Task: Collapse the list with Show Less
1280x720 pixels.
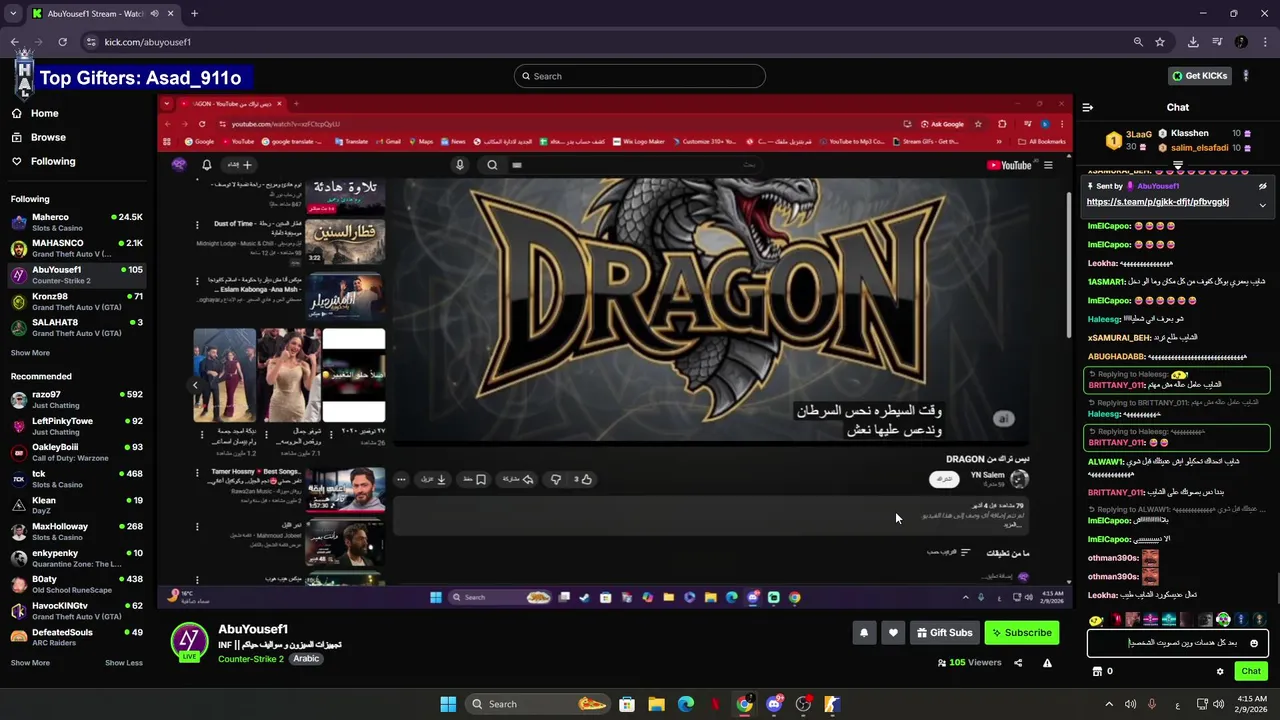Action: pyautogui.click(x=124, y=662)
